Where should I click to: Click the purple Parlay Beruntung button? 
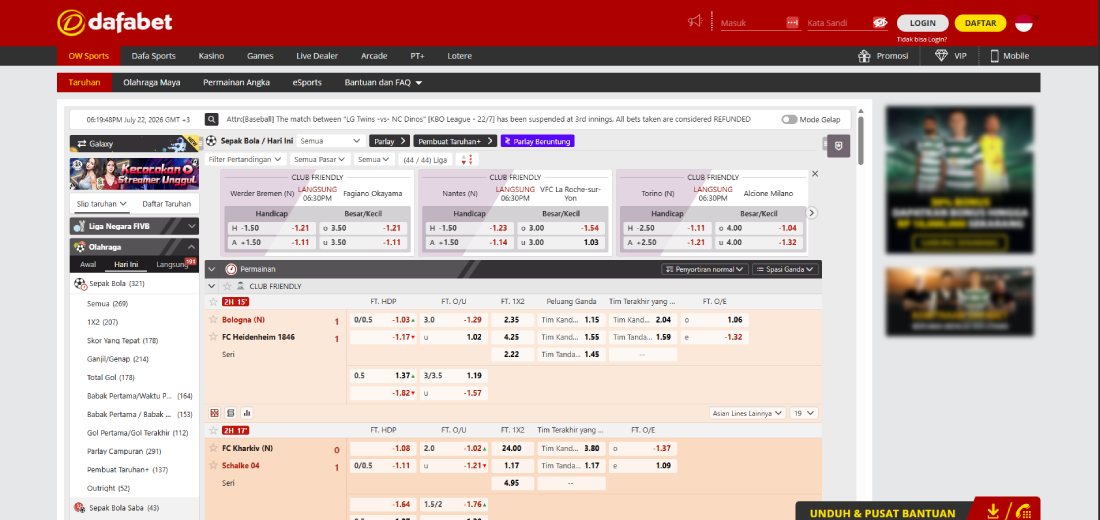(537, 141)
